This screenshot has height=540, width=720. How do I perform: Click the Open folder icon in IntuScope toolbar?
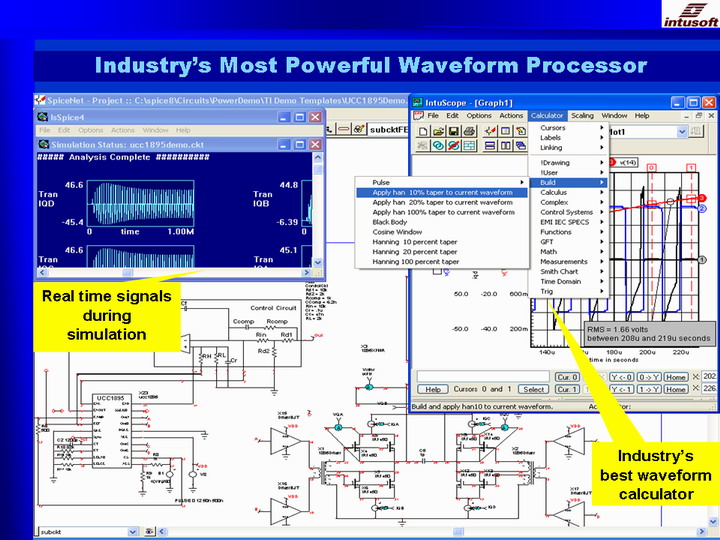coord(438,131)
